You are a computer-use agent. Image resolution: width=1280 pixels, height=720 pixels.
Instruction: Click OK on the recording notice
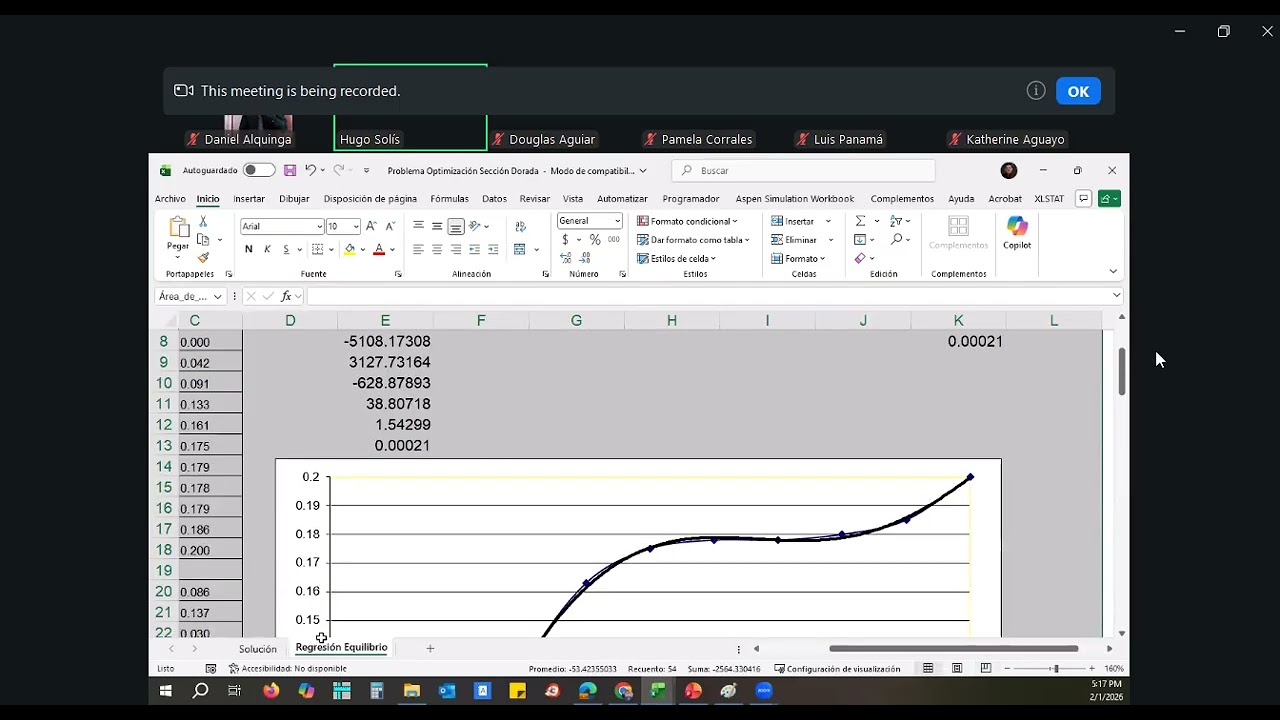point(1078,91)
